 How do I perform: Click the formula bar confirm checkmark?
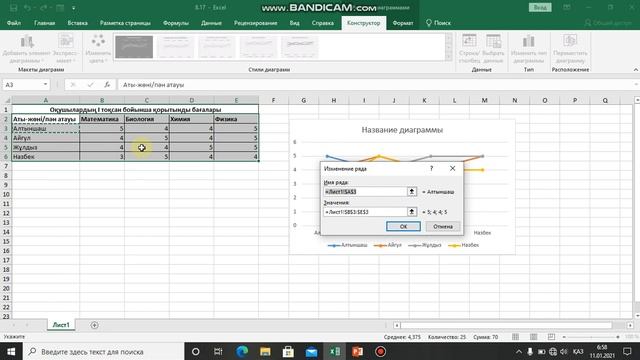click(90, 84)
